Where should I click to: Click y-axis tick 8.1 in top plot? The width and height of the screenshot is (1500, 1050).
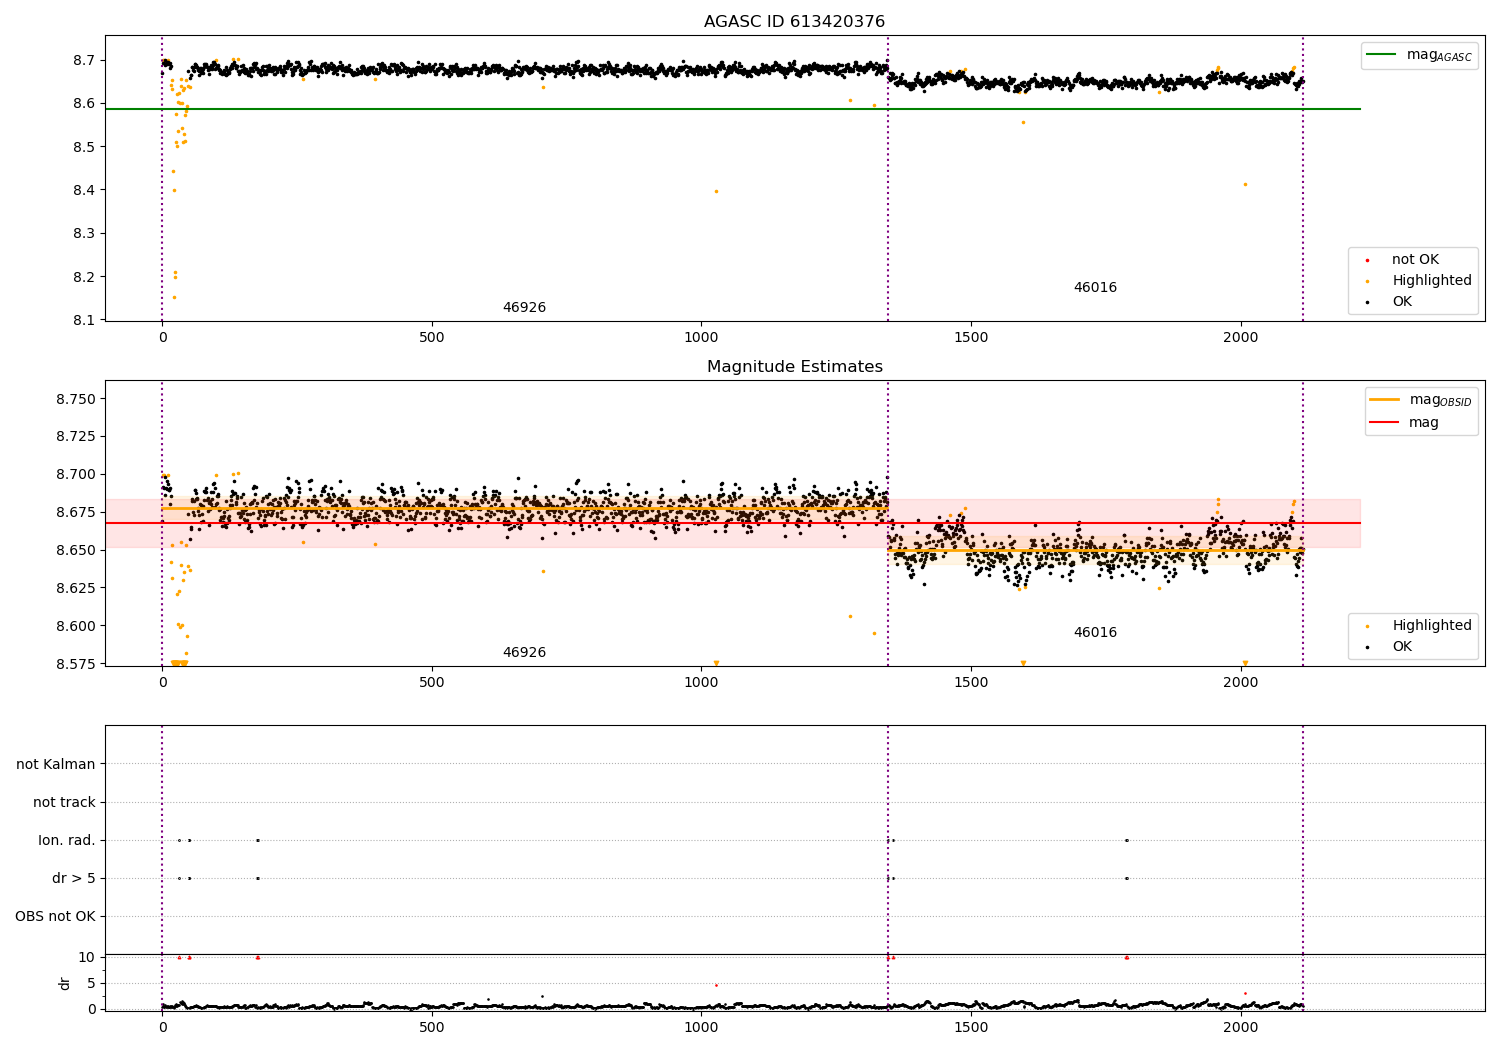[x=84, y=321]
